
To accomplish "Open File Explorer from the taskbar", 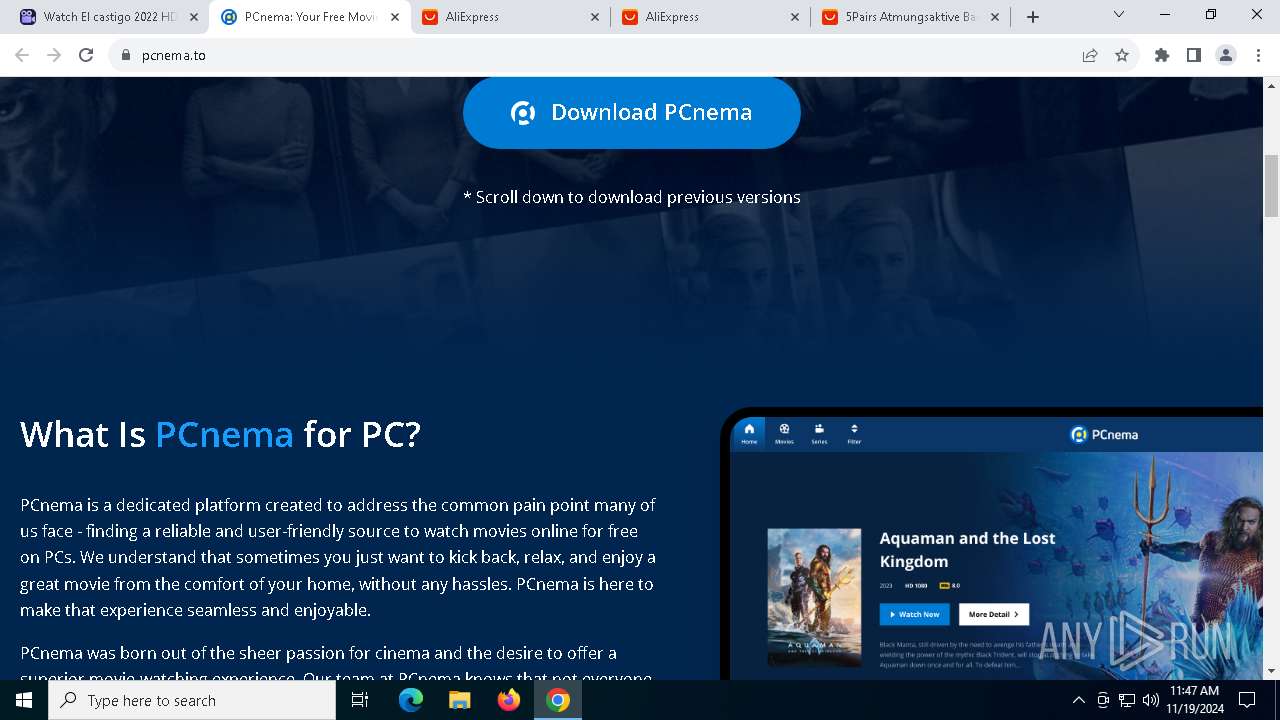I will [x=459, y=700].
